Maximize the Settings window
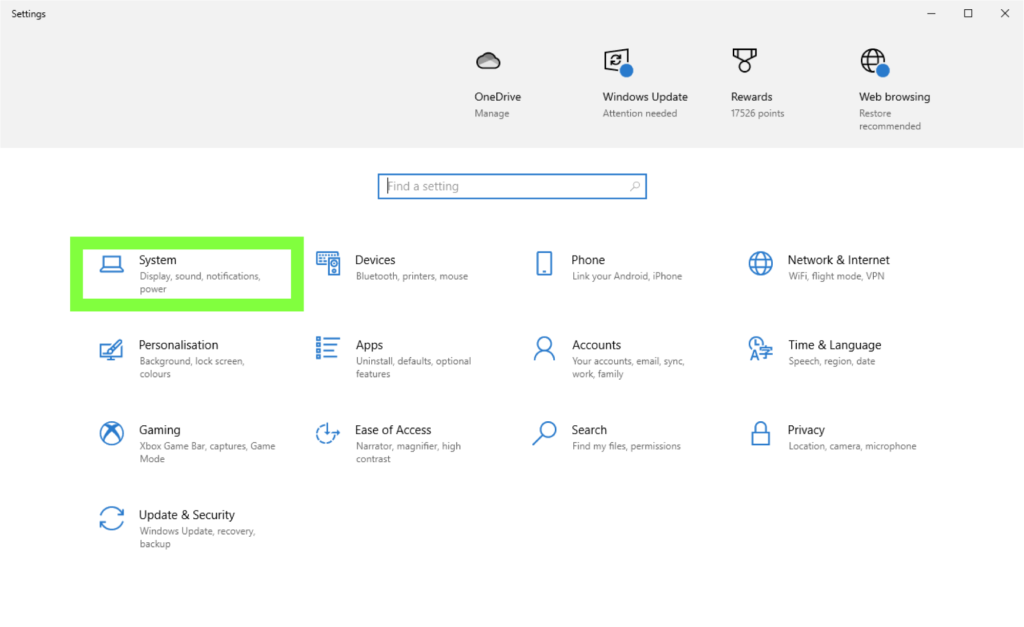 pyautogui.click(x=968, y=14)
